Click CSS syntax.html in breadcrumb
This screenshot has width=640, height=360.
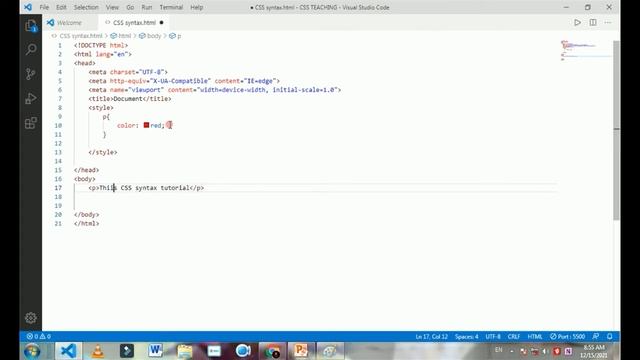tap(81, 36)
